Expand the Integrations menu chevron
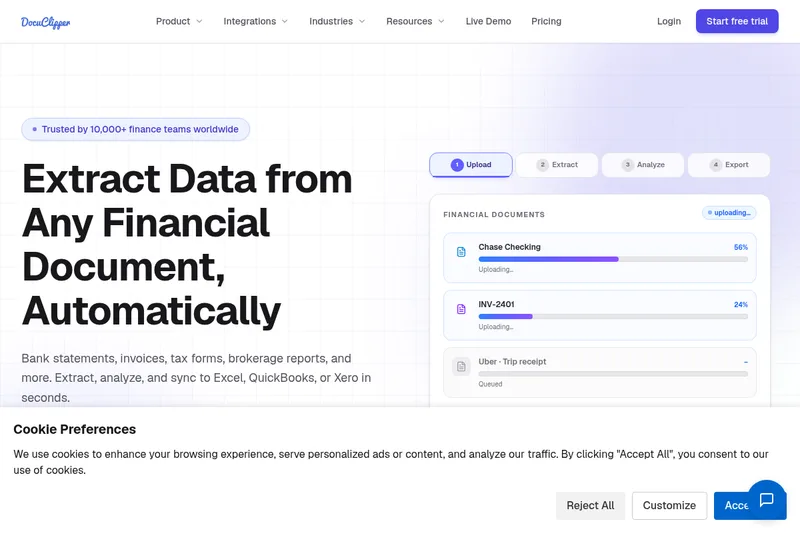This screenshot has height=533, width=800. coord(285,21)
